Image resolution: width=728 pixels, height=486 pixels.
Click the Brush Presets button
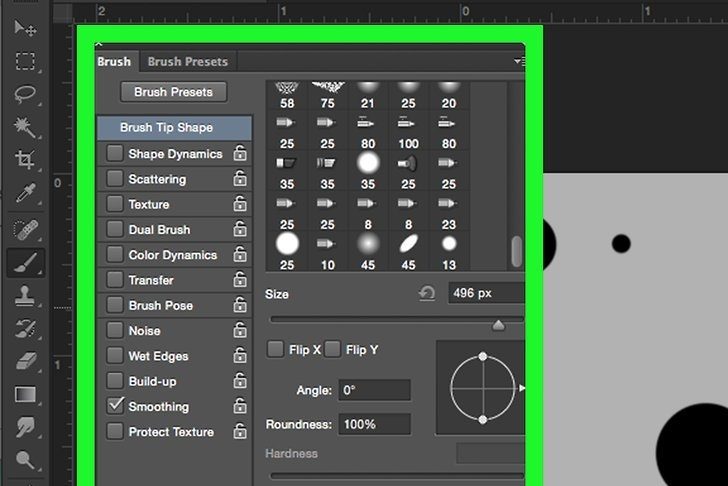[x=174, y=92]
